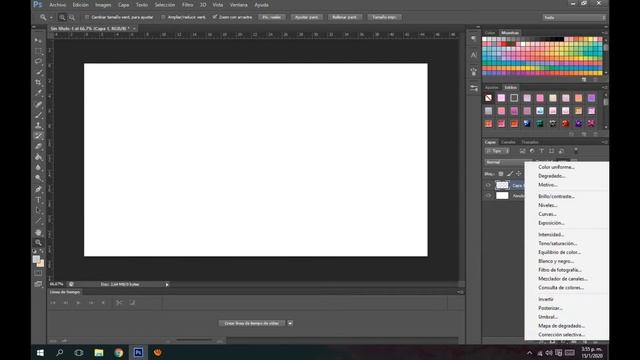
Task: Open dropdown arrow beside 'Crear línea de tiempo'
Action: coord(290,323)
